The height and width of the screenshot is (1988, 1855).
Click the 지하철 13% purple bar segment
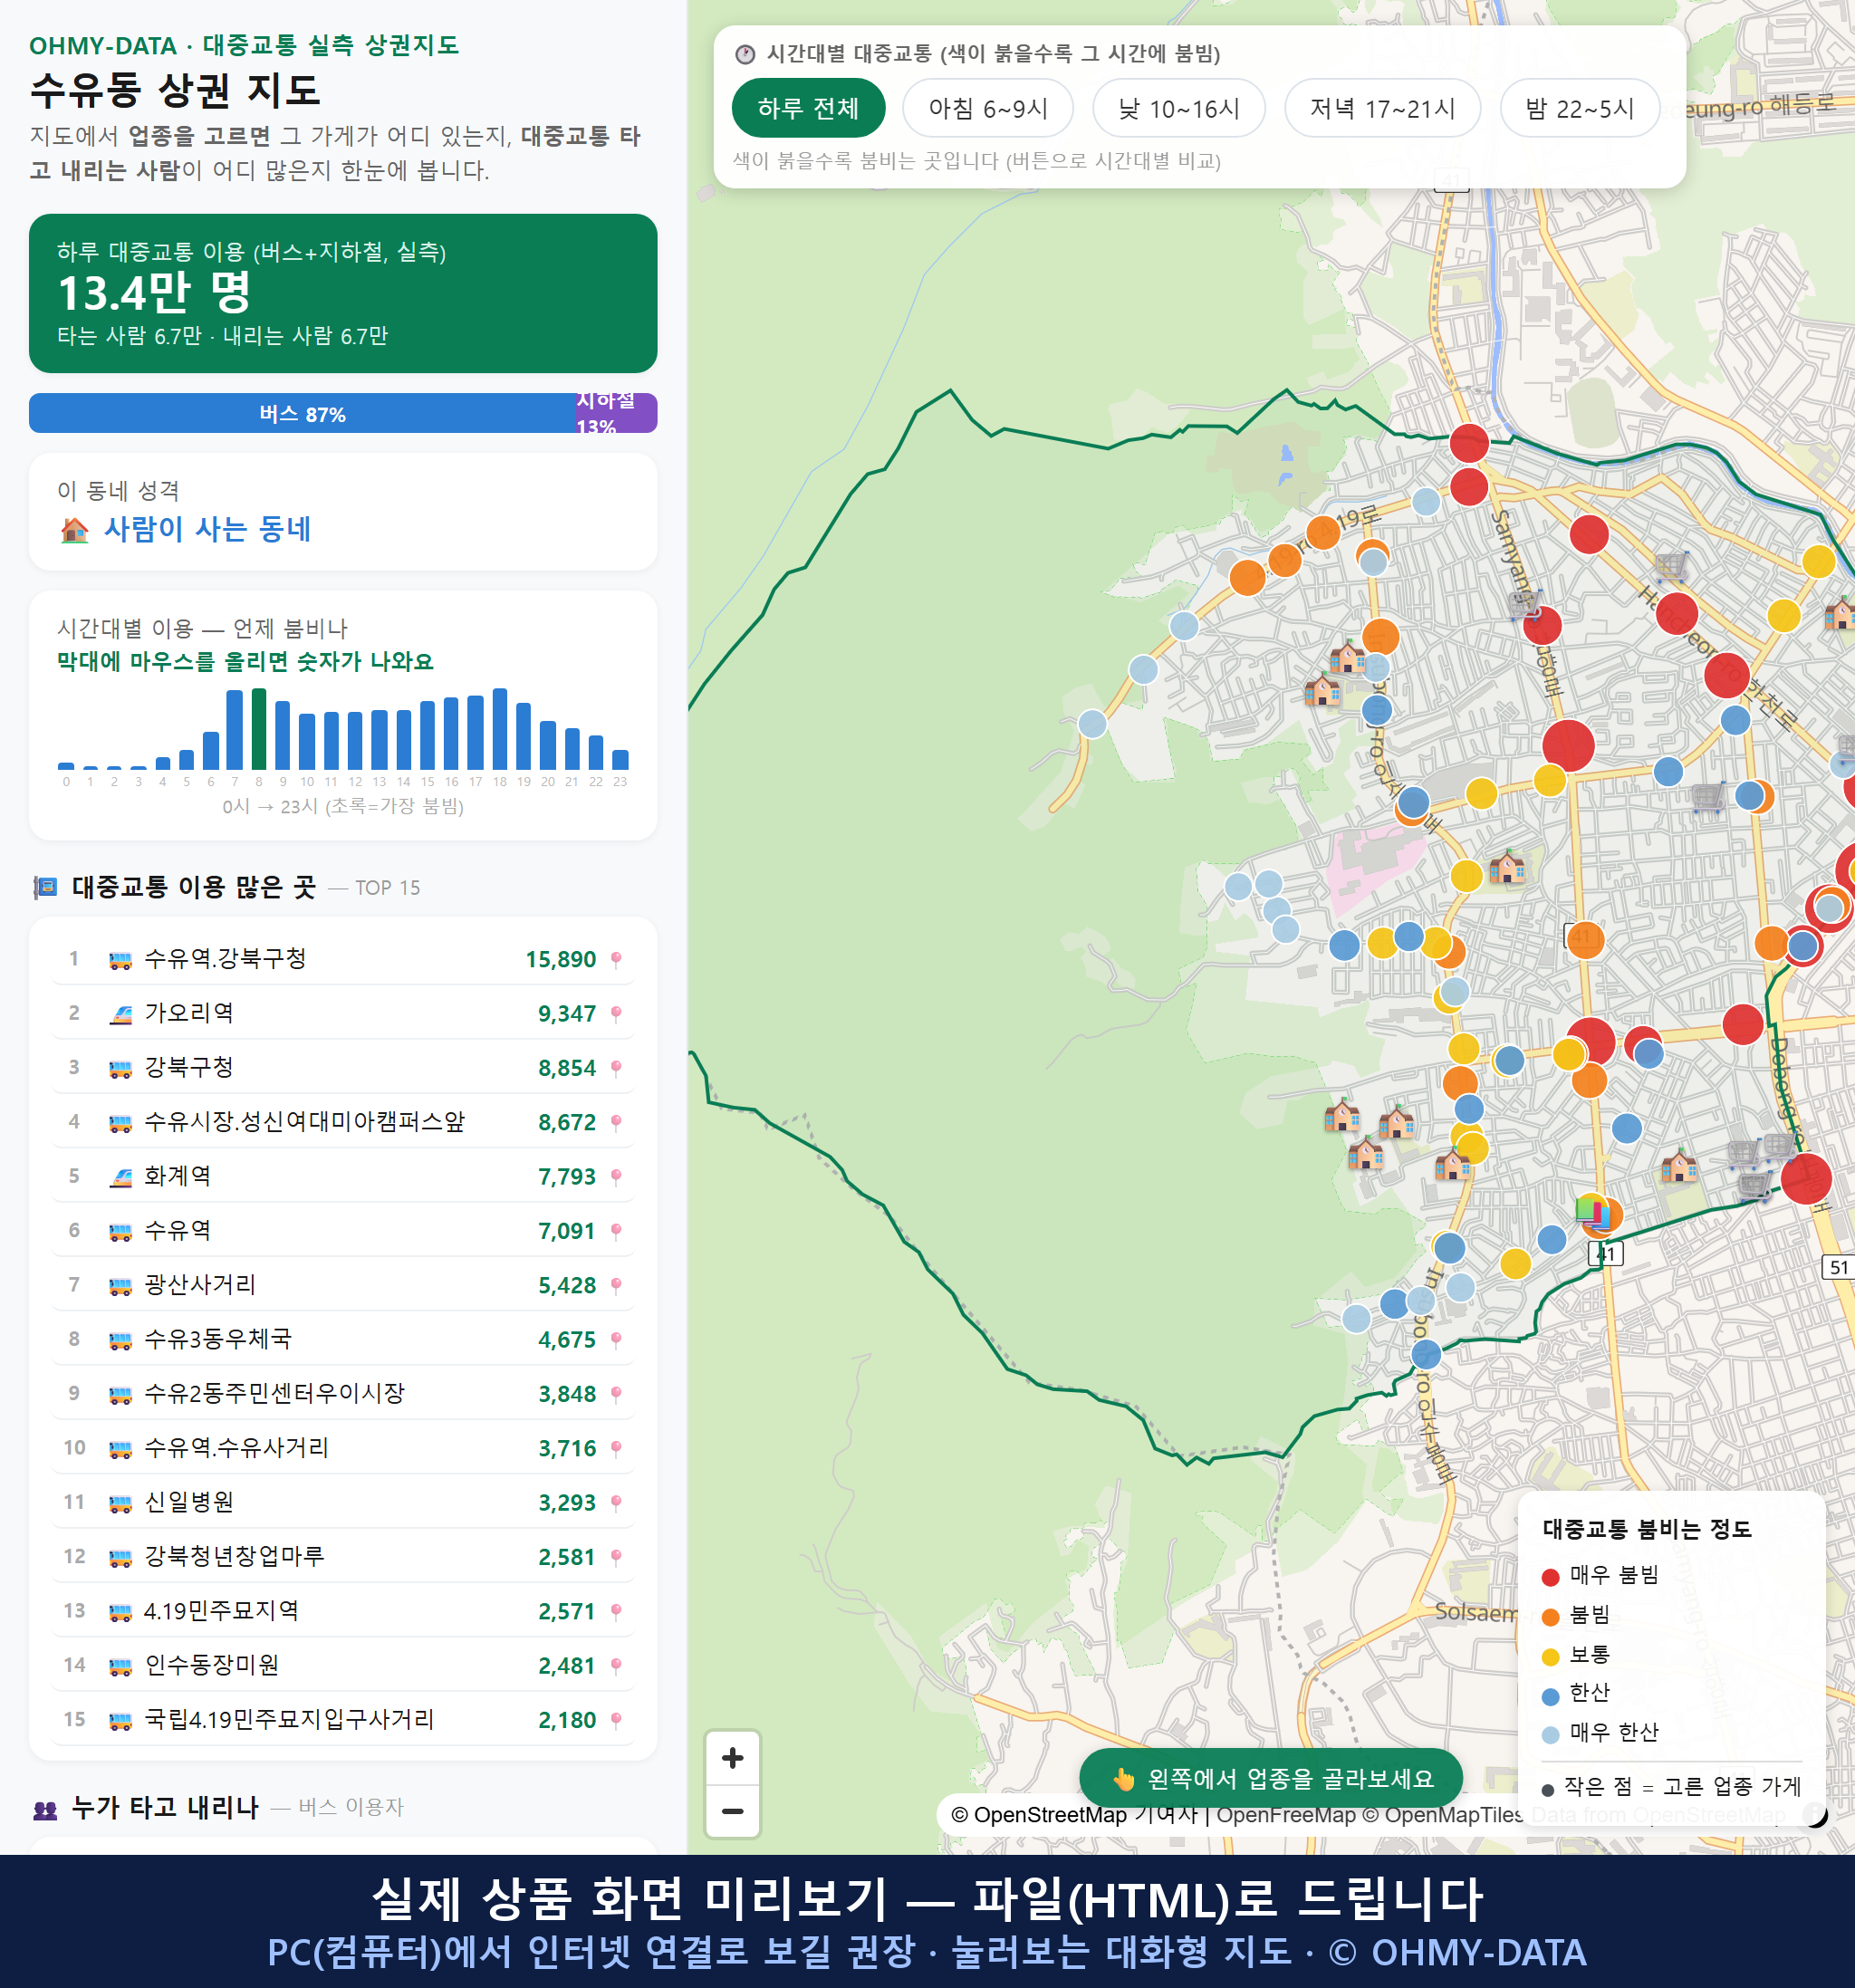[617, 413]
